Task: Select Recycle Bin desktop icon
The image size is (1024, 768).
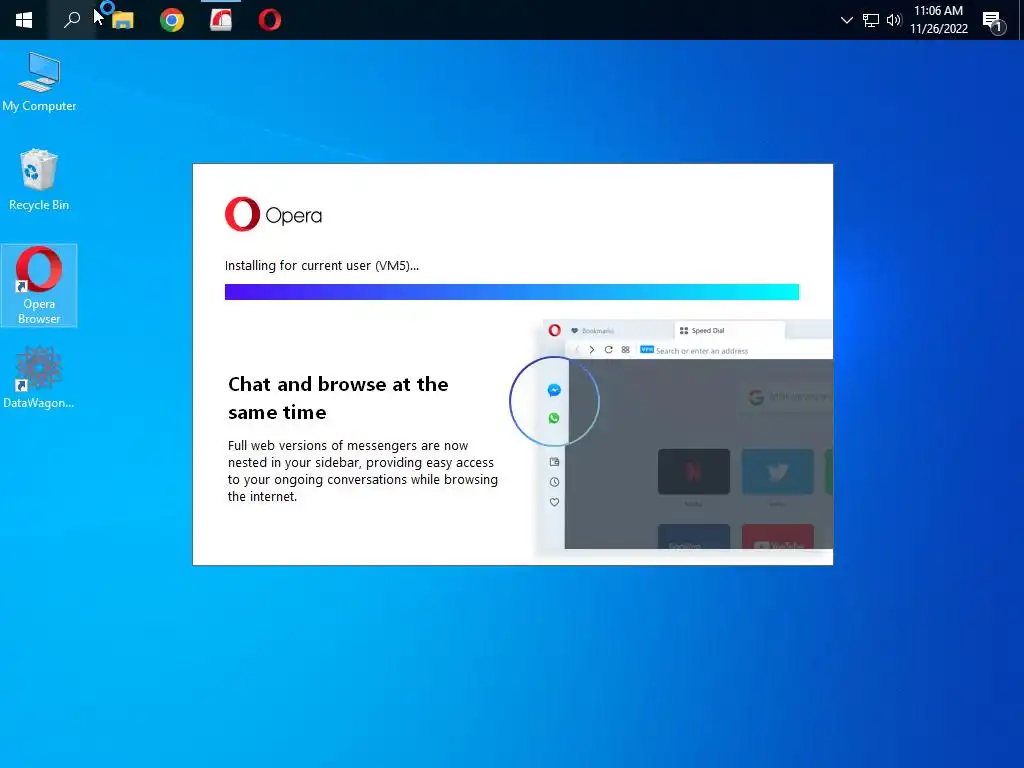Action: (x=39, y=181)
